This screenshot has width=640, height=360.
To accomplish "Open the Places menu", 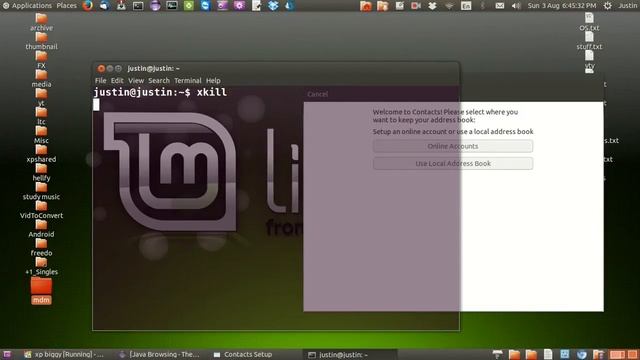I will pos(67,6).
